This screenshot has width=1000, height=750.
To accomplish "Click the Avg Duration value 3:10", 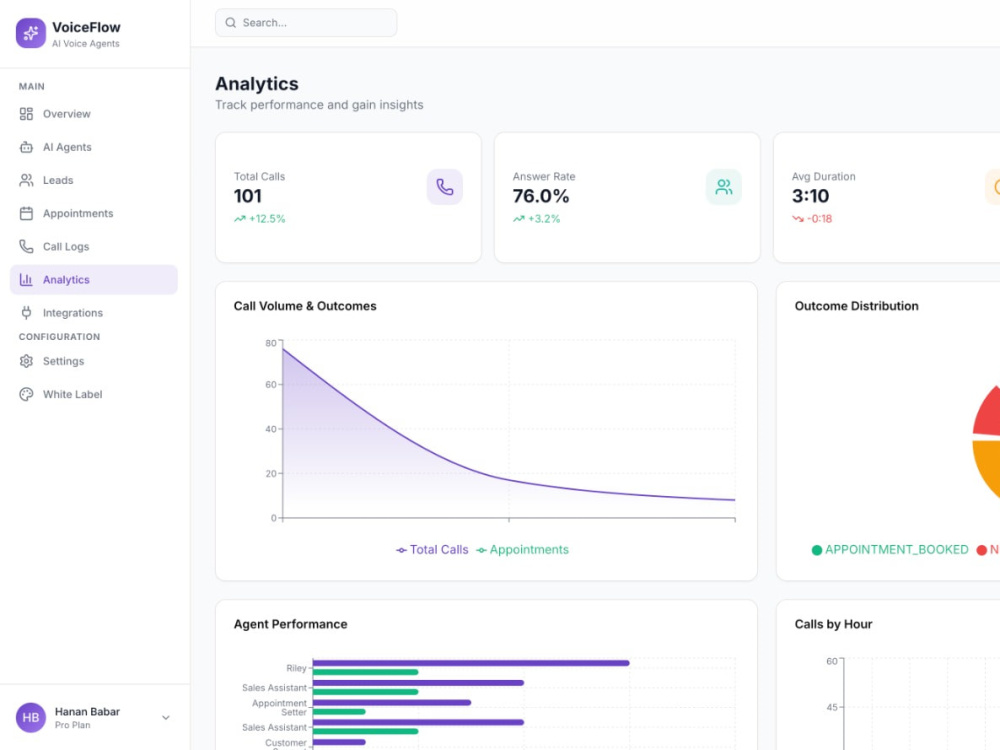I will click(x=811, y=196).
